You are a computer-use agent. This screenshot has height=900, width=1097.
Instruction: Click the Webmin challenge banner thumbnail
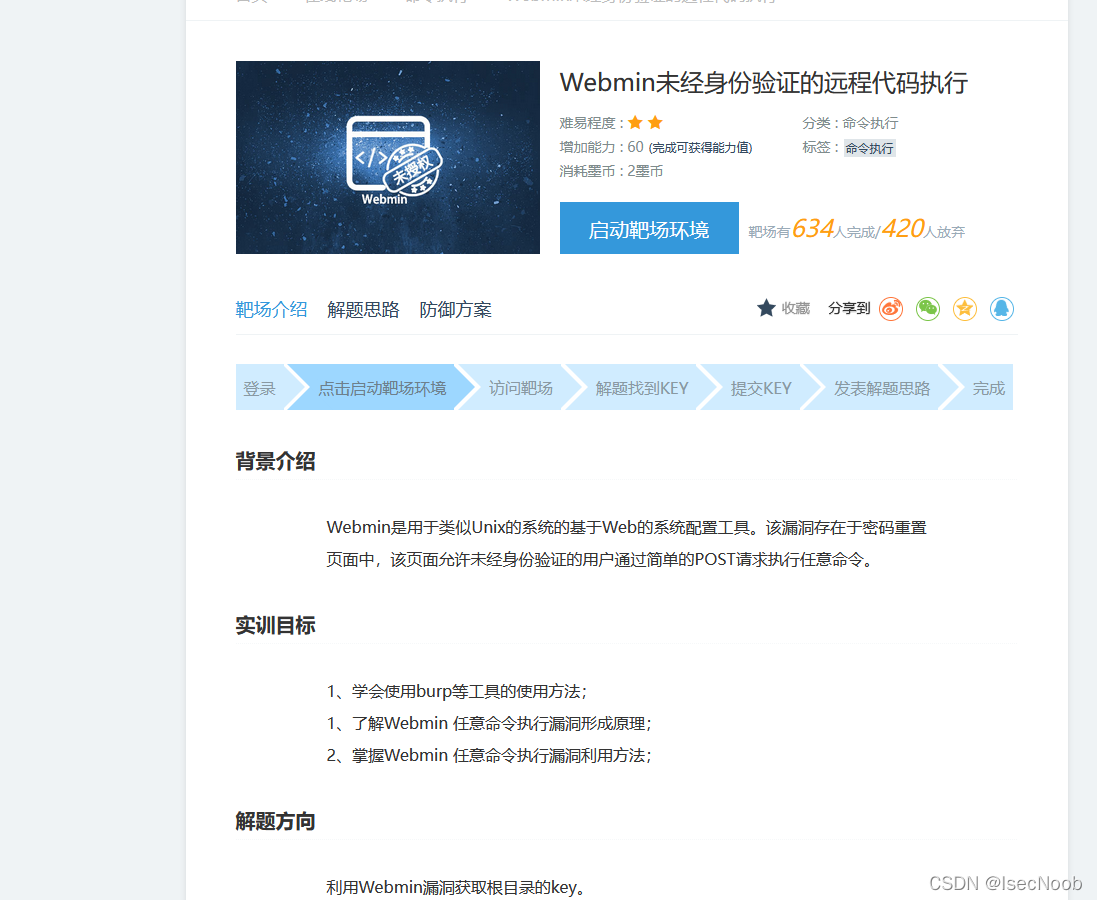coord(387,157)
